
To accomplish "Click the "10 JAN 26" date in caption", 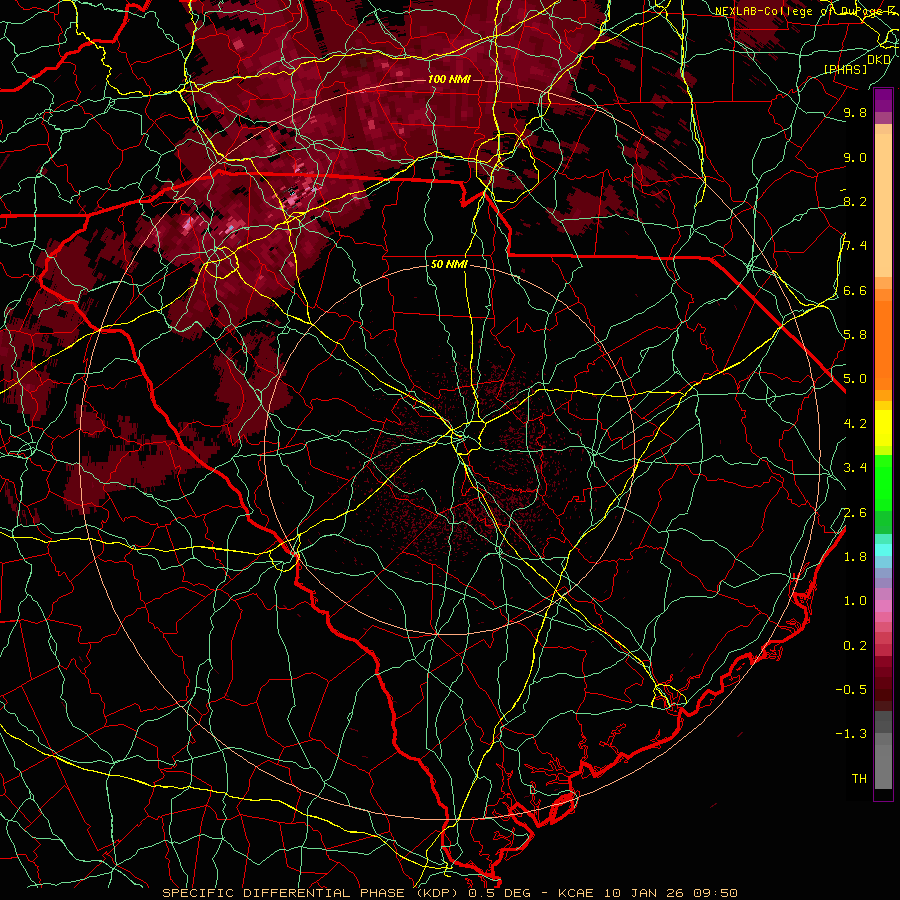I will point(642,893).
